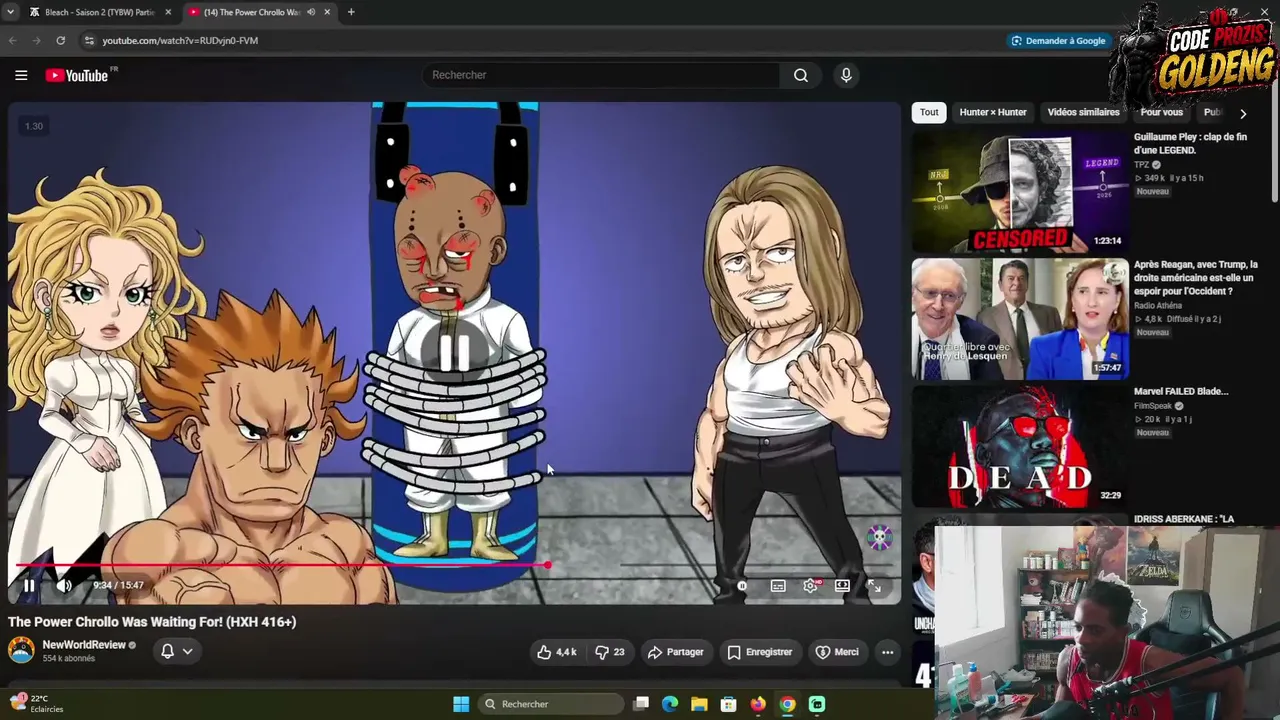This screenshot has width=1280, height=720.
Task: Go forward in browser history
Action: 36,41
